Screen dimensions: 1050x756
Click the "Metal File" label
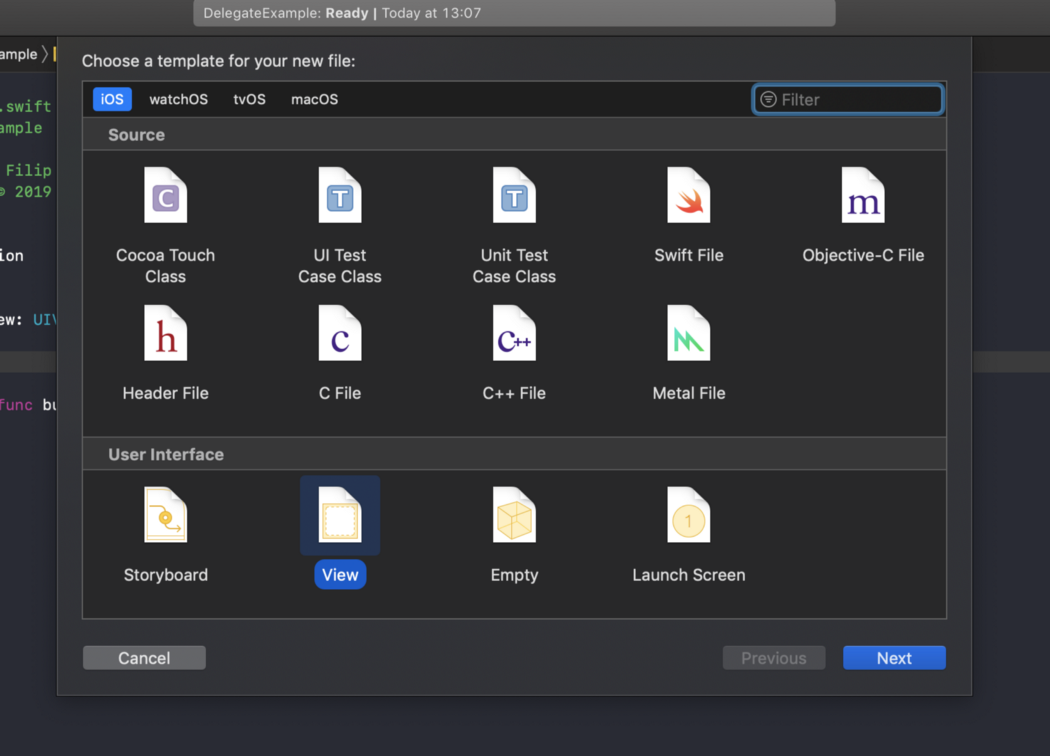coord(688,393)
